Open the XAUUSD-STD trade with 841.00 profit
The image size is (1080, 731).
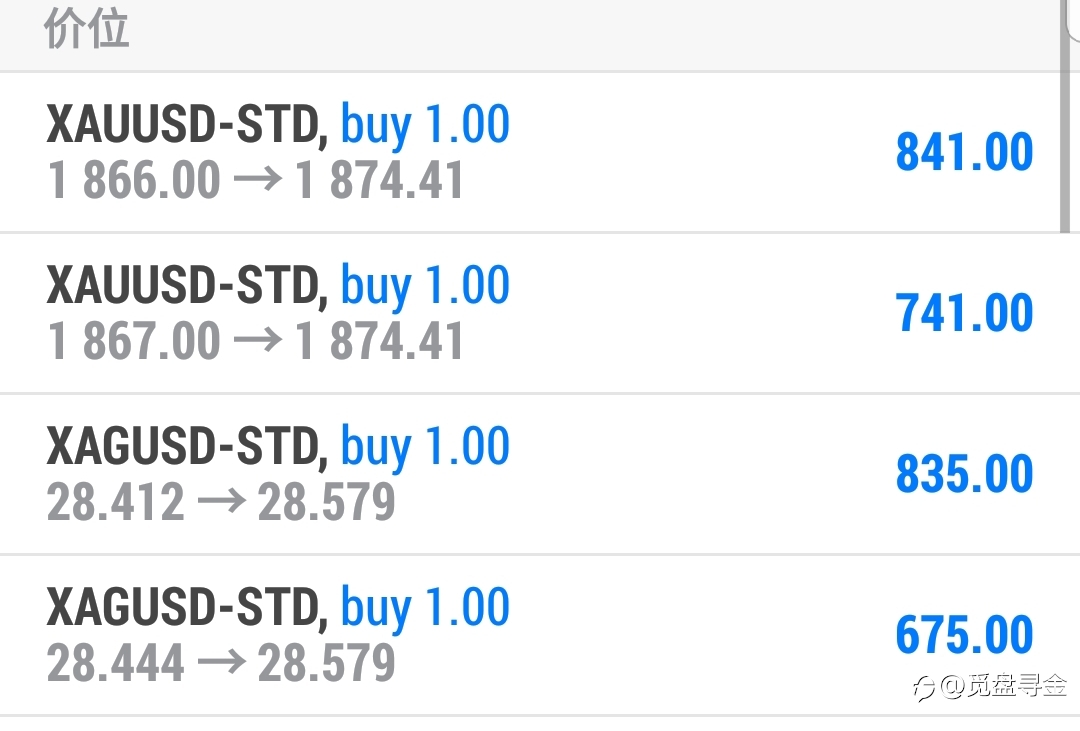[x=529, y=152]
